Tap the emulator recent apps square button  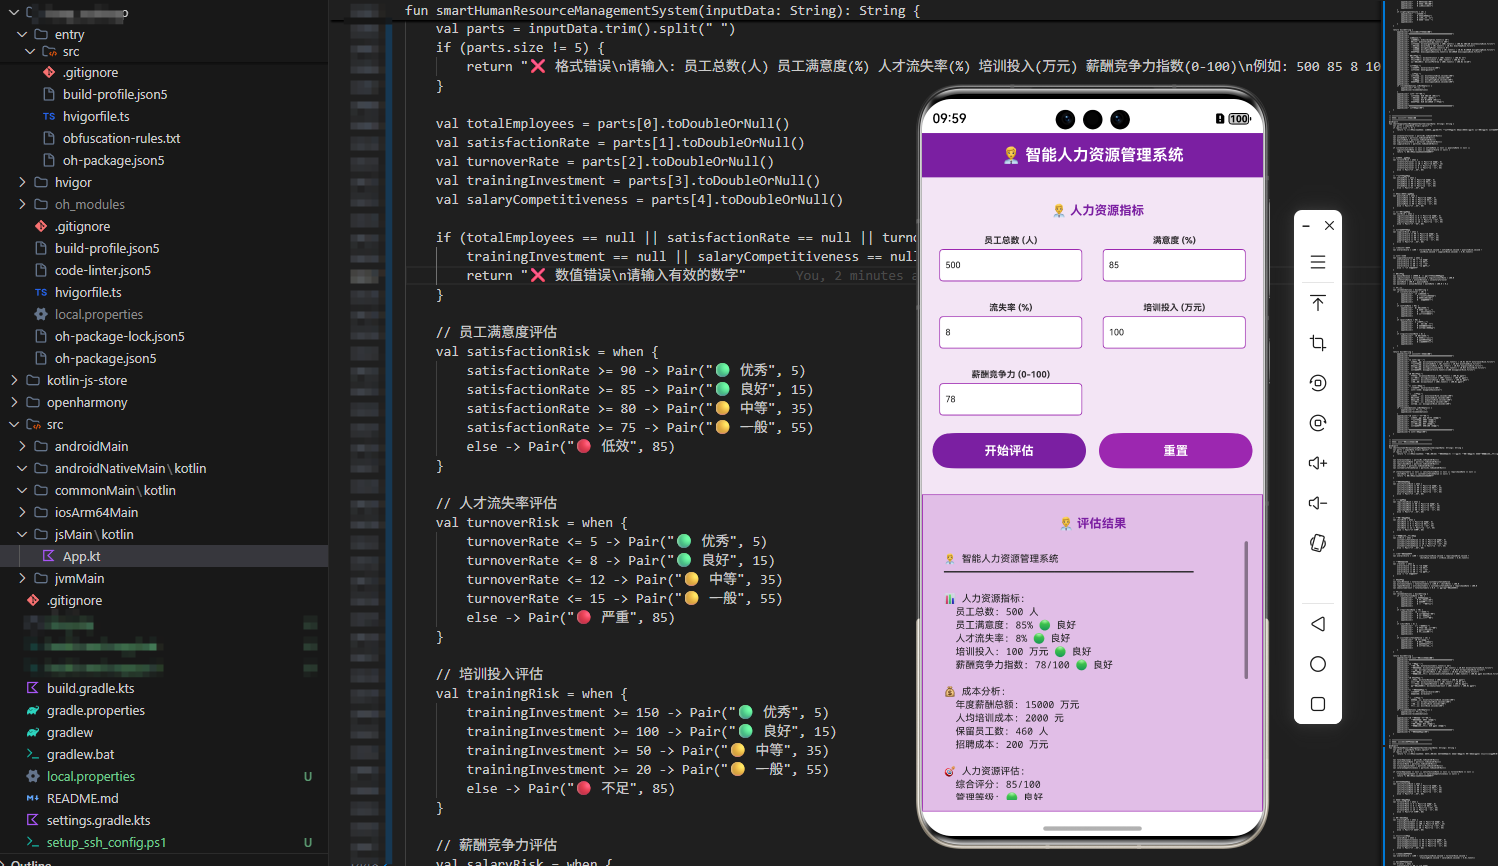[x=1318, y=704]
